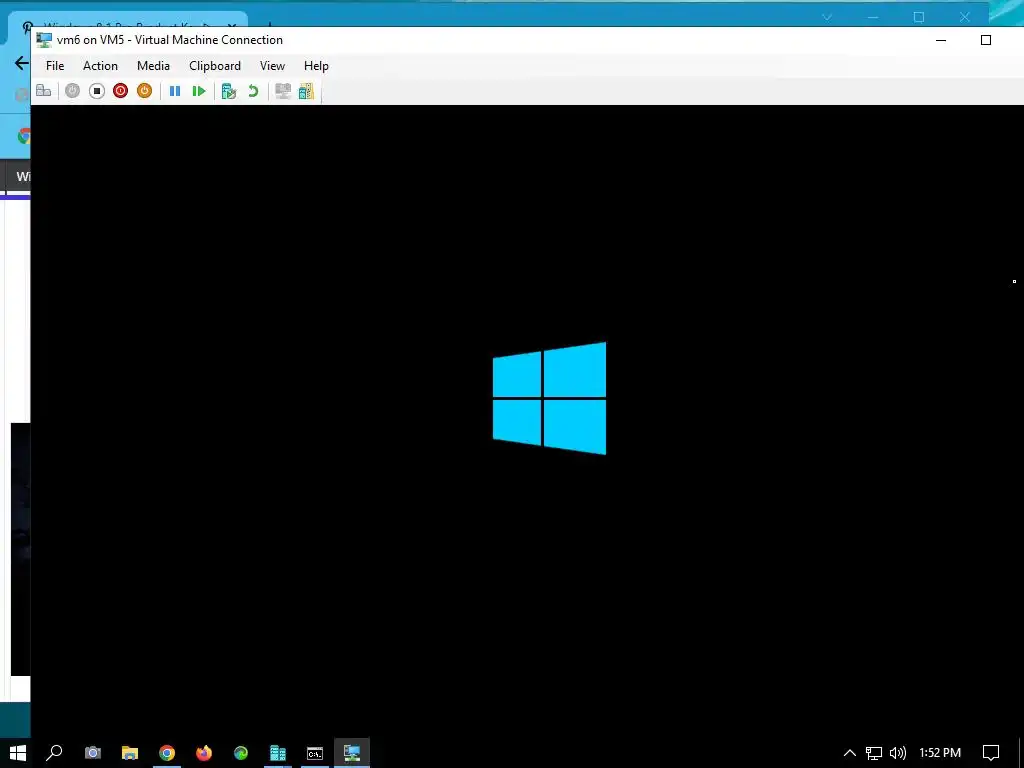Viewport: 1024px width, 768px height.
Task: Open the Help menu
Action: 316,66
